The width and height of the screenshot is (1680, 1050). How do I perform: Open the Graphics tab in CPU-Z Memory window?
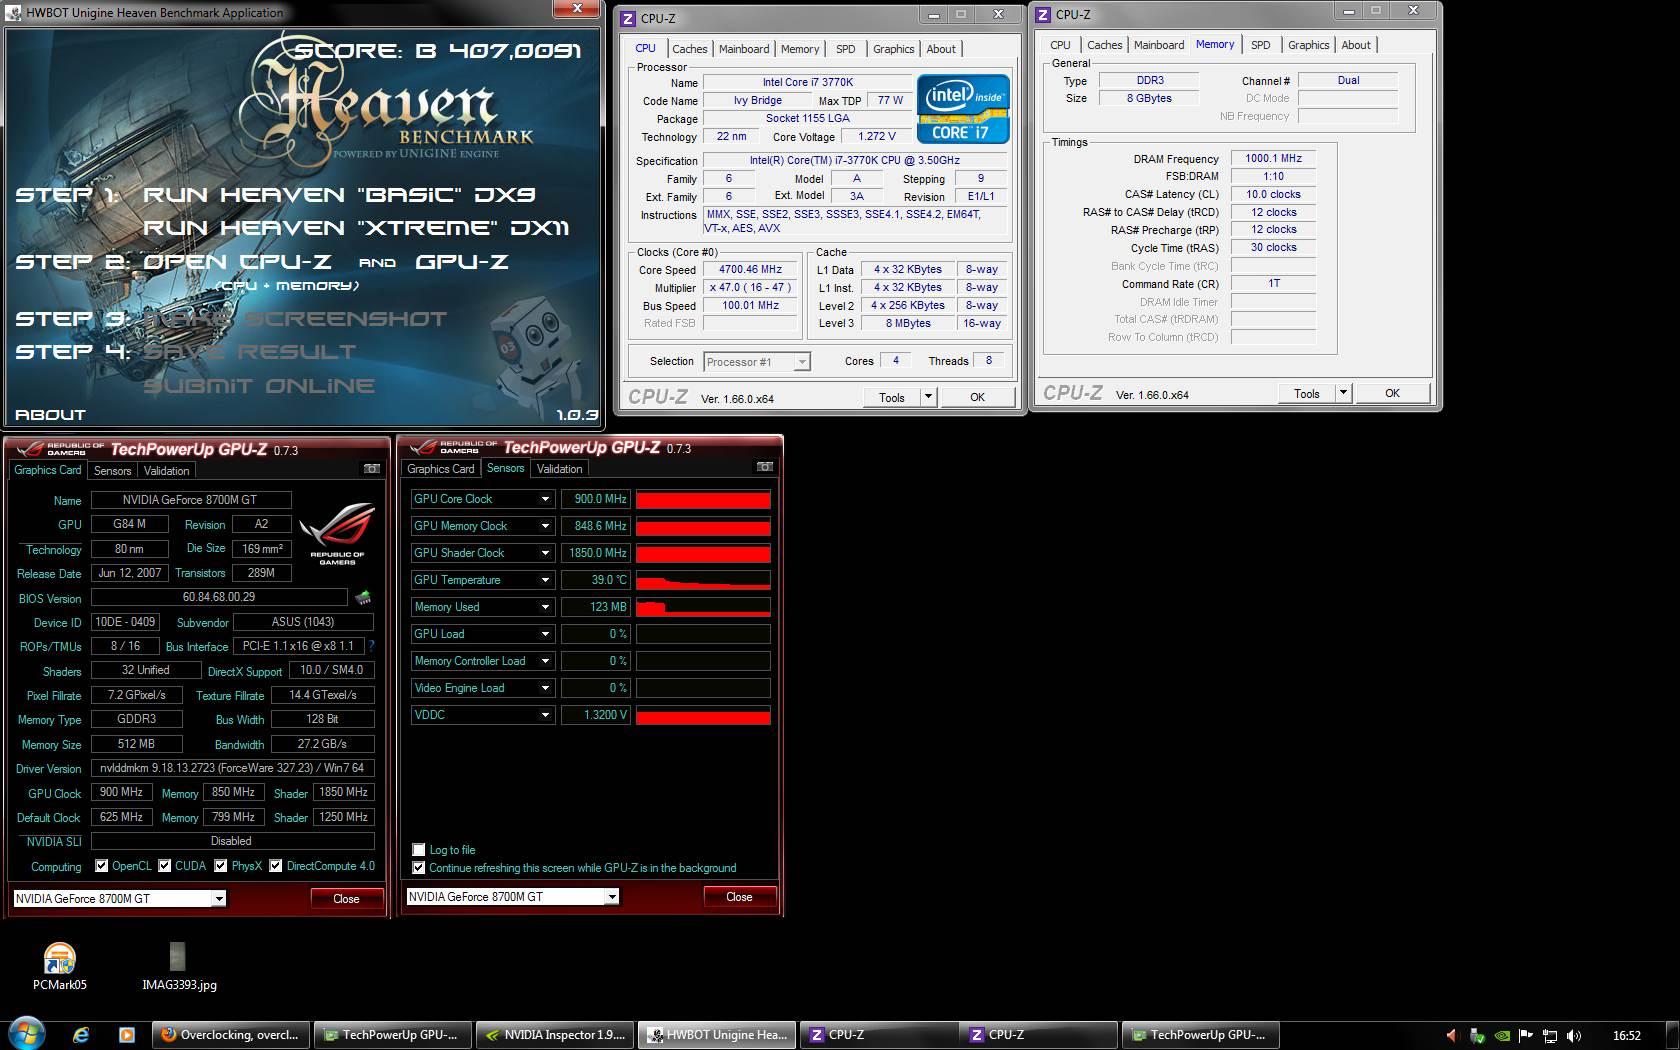click(x=1308, y=45)
